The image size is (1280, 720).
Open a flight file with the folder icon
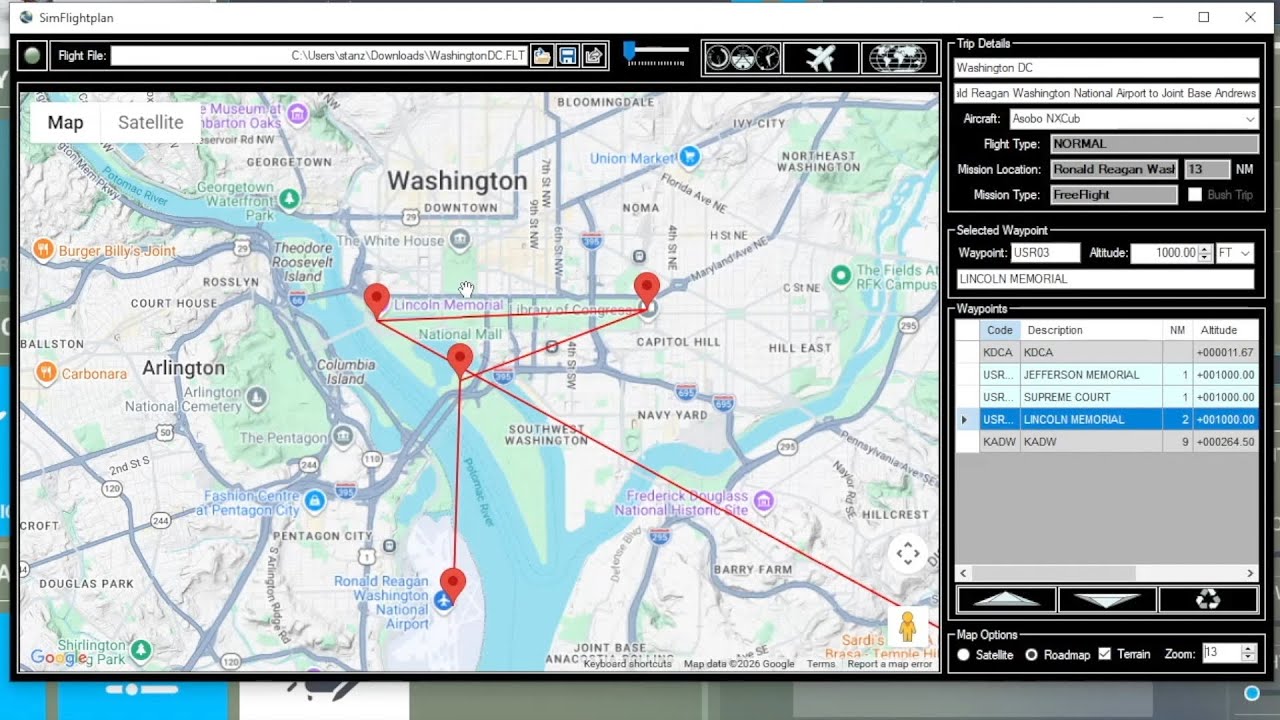point(541,56)
